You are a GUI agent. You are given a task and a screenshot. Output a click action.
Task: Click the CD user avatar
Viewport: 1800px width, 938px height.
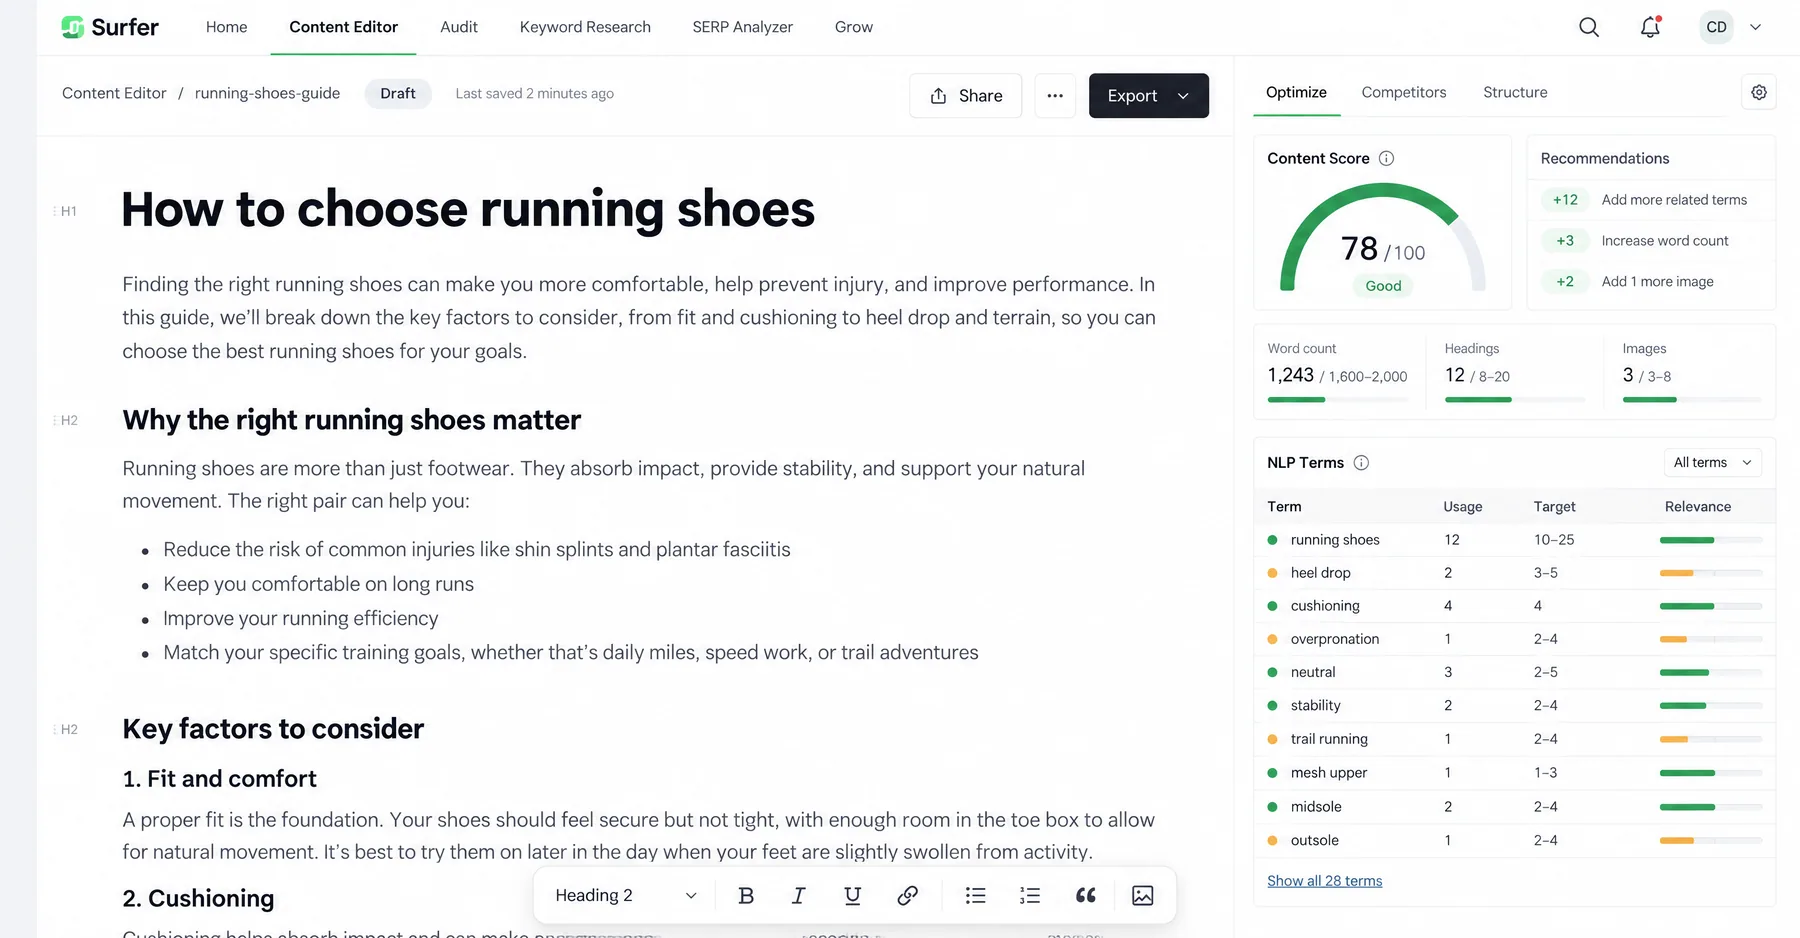point(1717,27)
